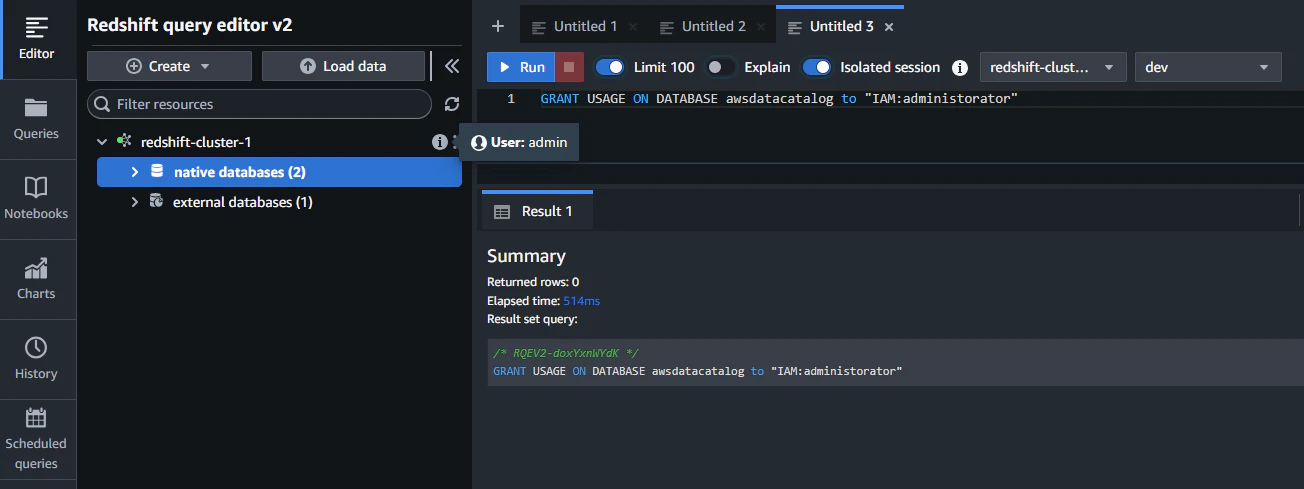The height and width of the screenshot is (489, 1304).
Task: Open the Editor sidebar section
Action: coord(37,39)
